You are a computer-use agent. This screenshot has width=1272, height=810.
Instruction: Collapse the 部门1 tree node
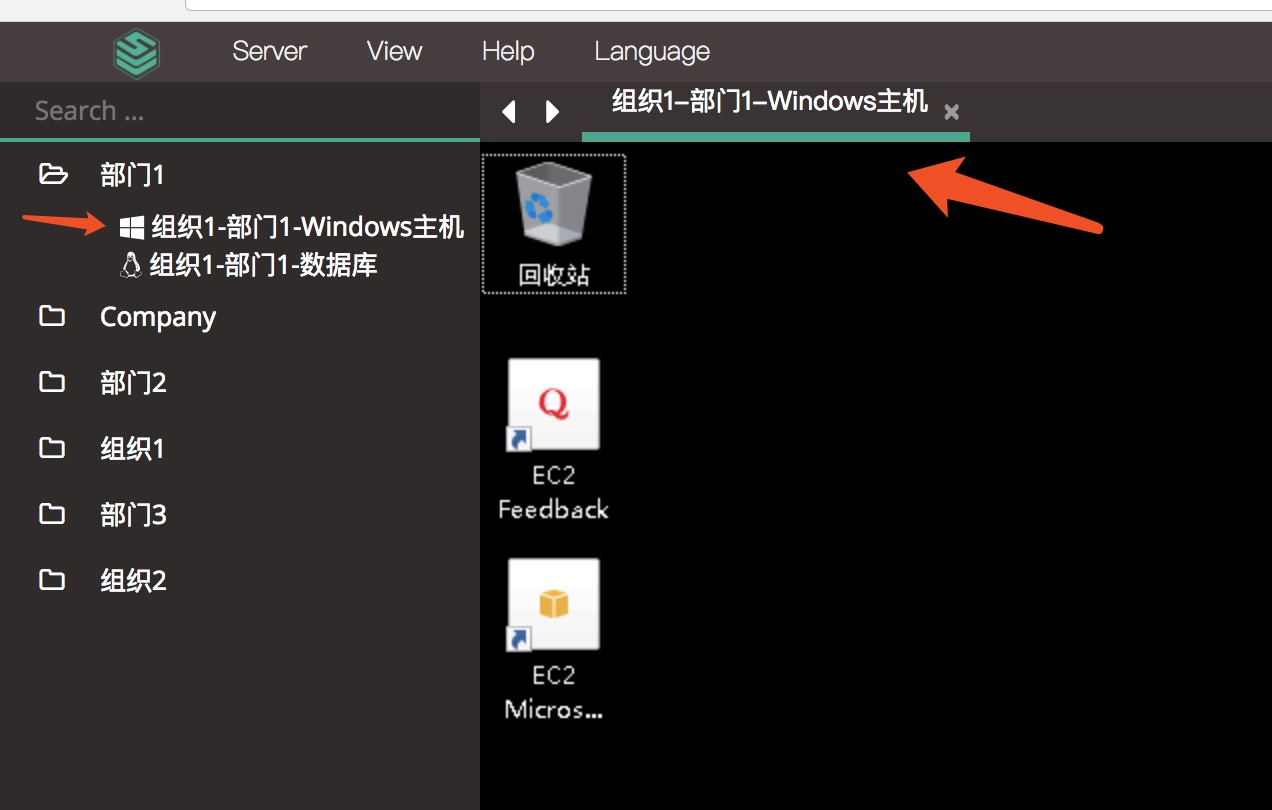pyautogui.click(x=132, y=173)
